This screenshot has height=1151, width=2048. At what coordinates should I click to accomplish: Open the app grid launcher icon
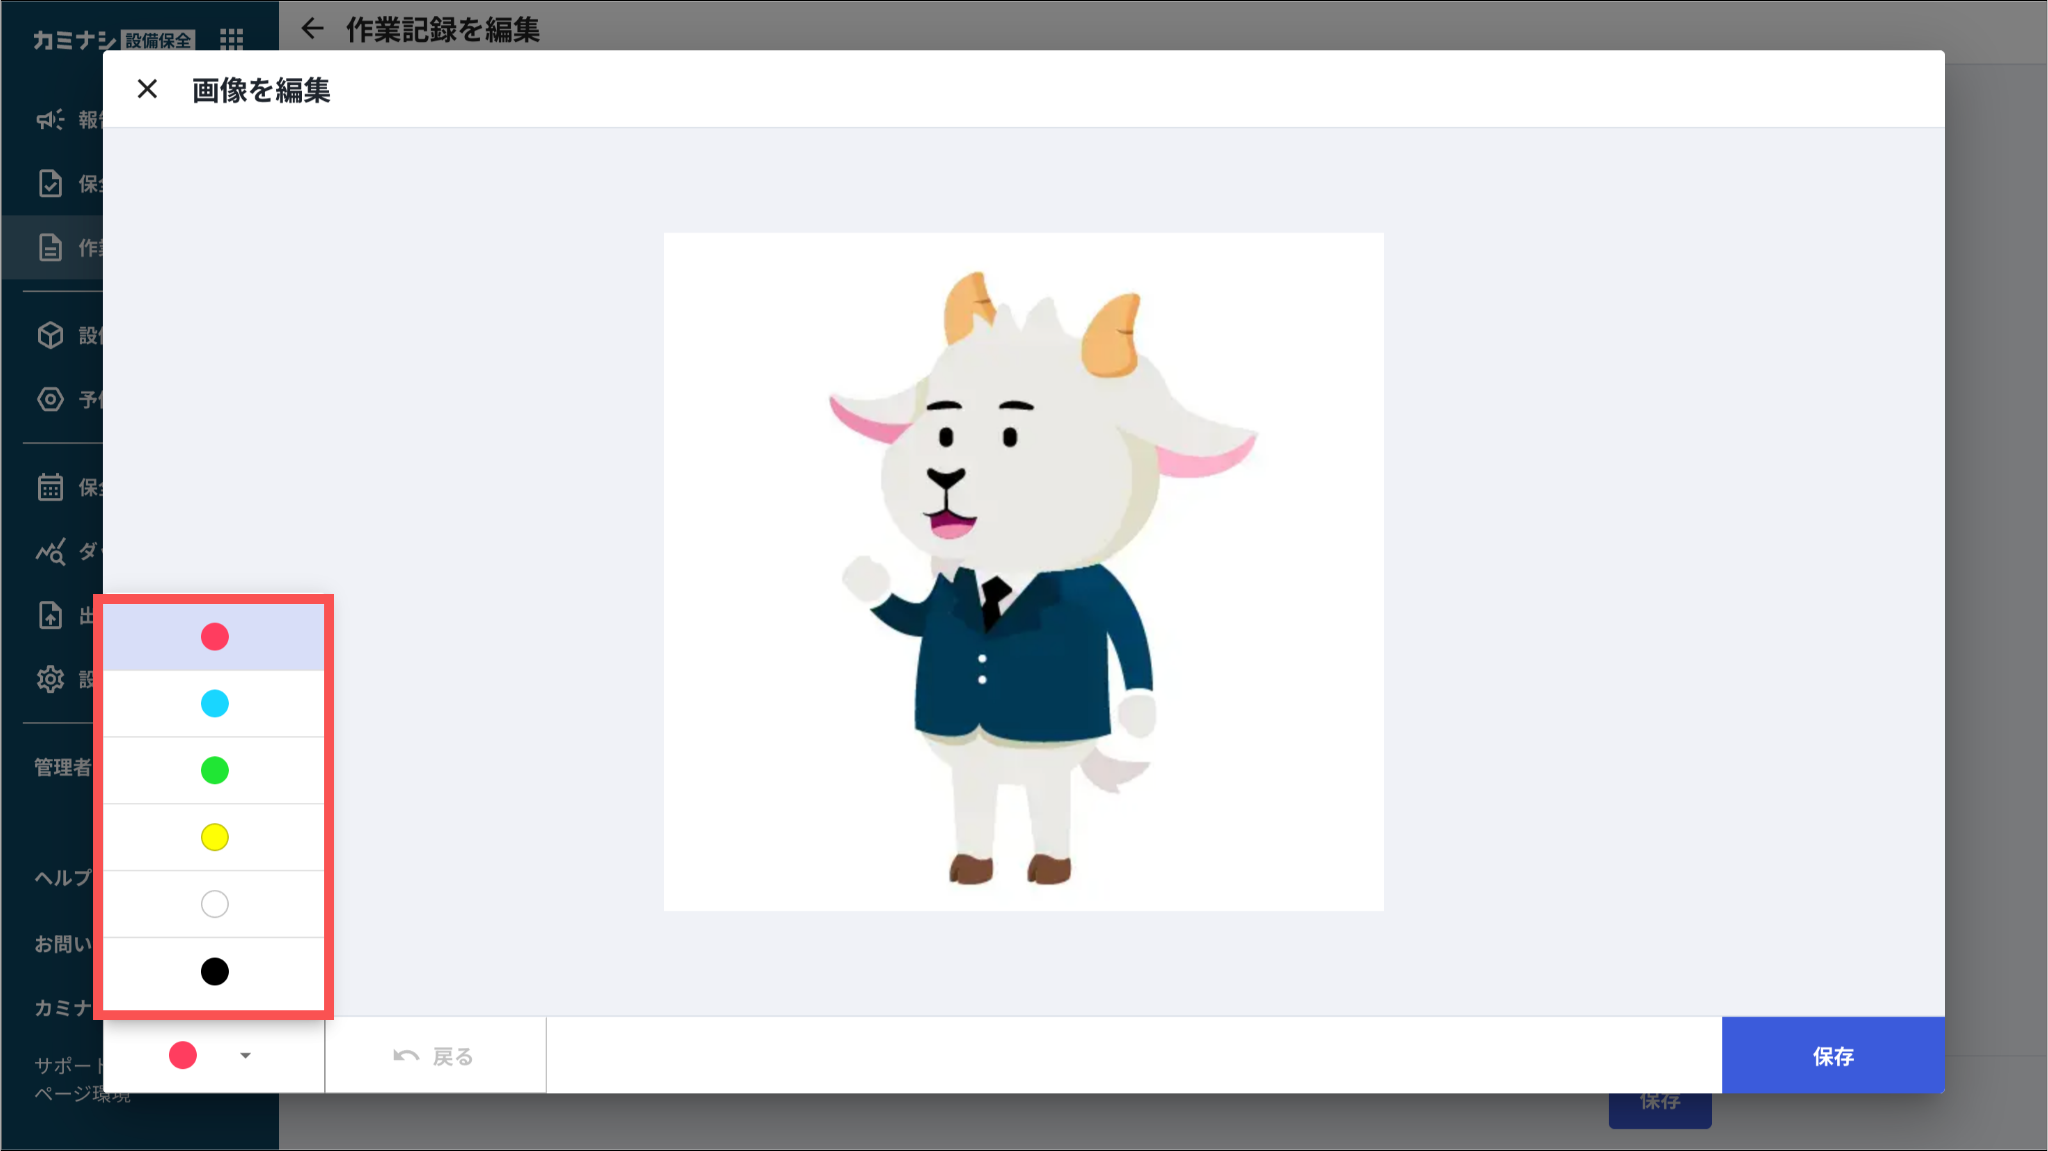coord(232,39)
